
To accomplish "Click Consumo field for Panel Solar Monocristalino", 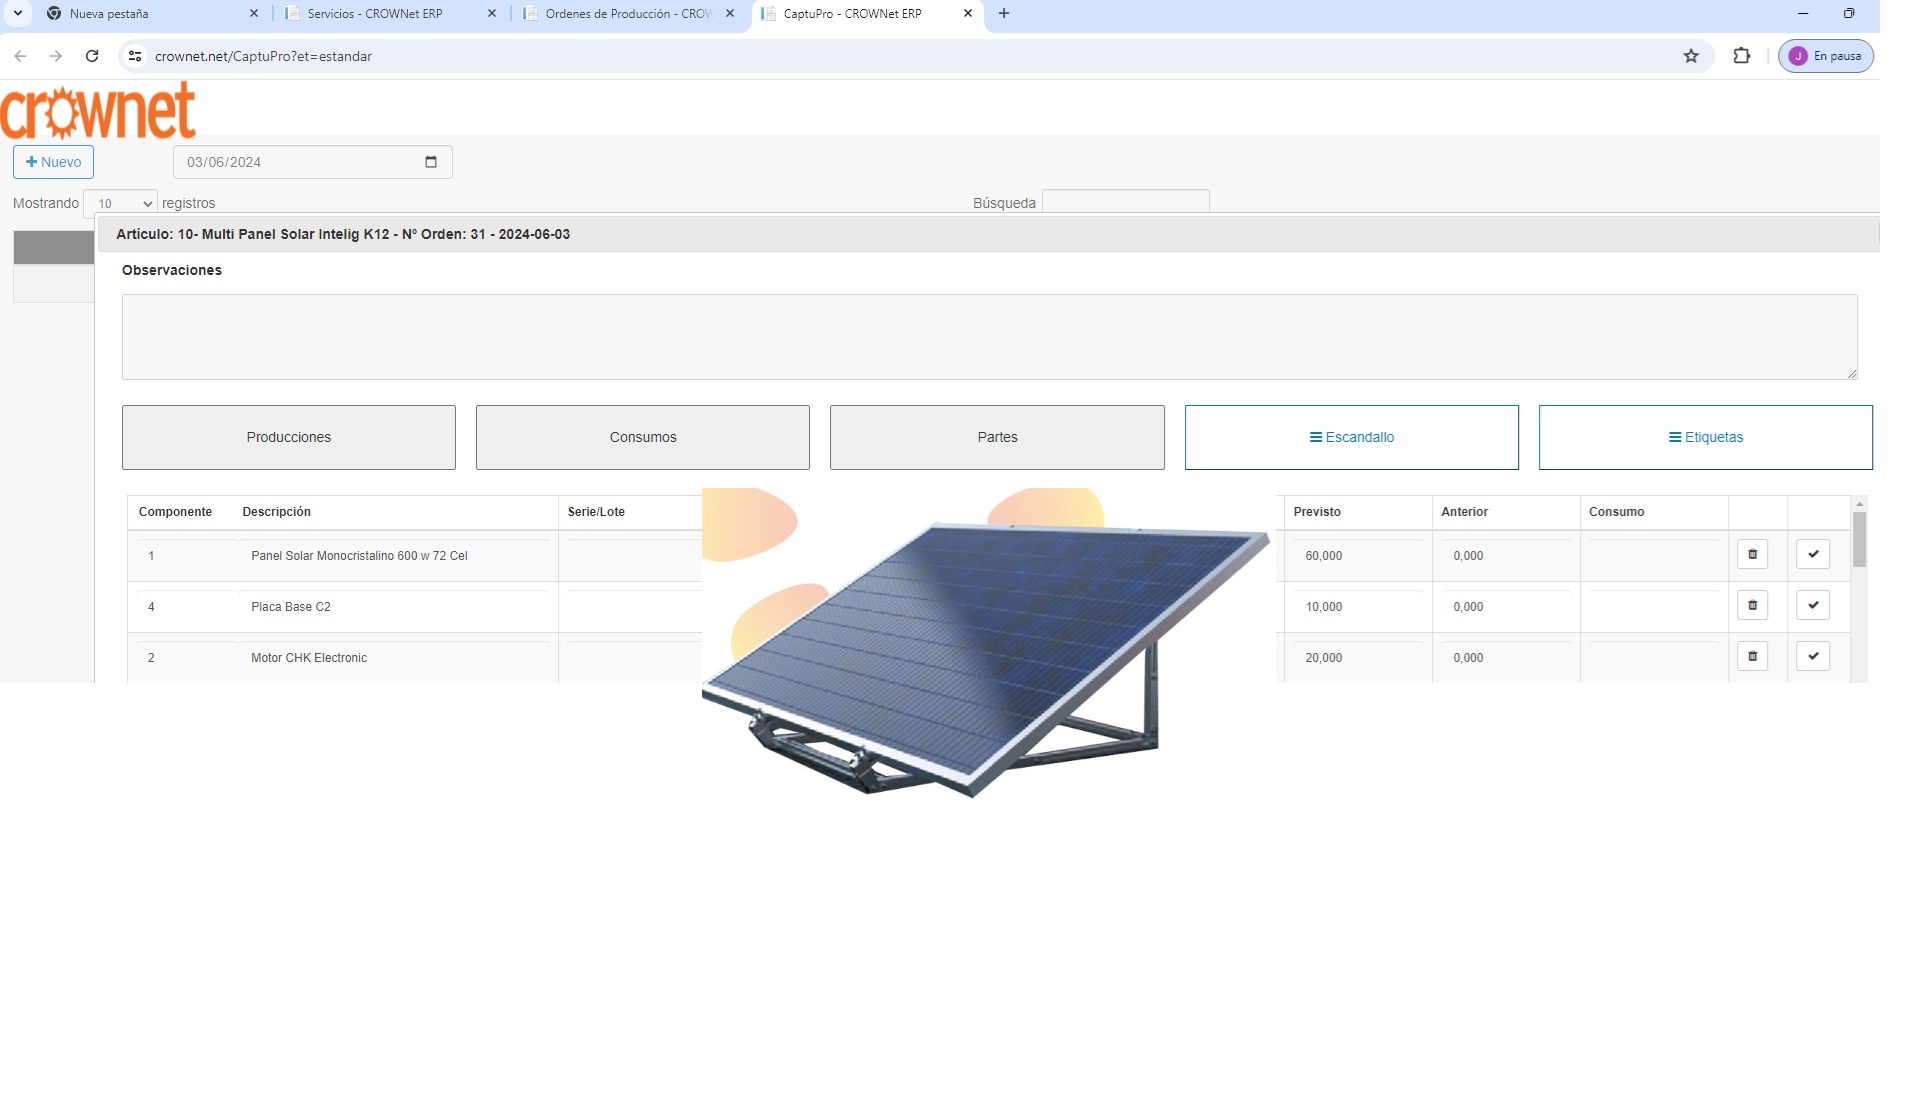I will click(x=1654, y=555).
